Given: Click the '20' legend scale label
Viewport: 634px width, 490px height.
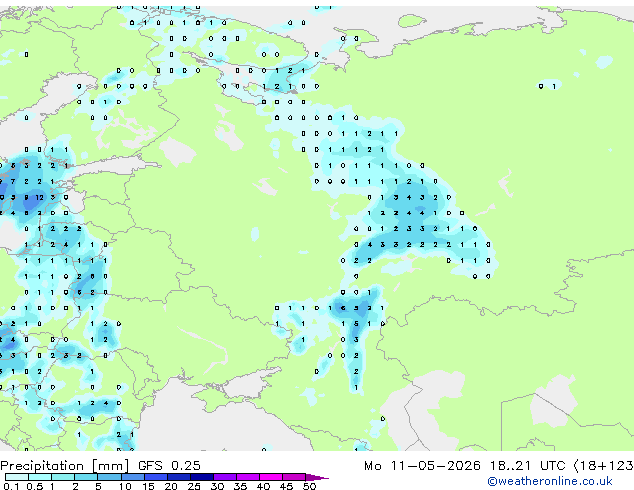Looking at the screenshot, I should (171, 486).
